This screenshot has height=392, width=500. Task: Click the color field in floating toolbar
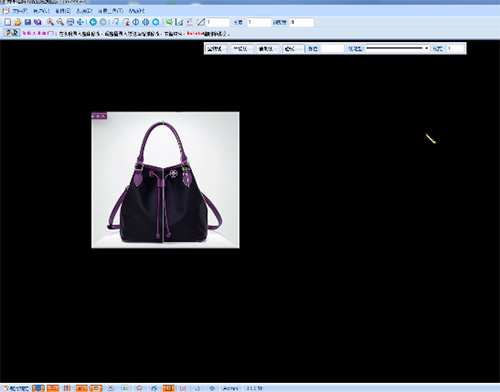click(333, 49)
